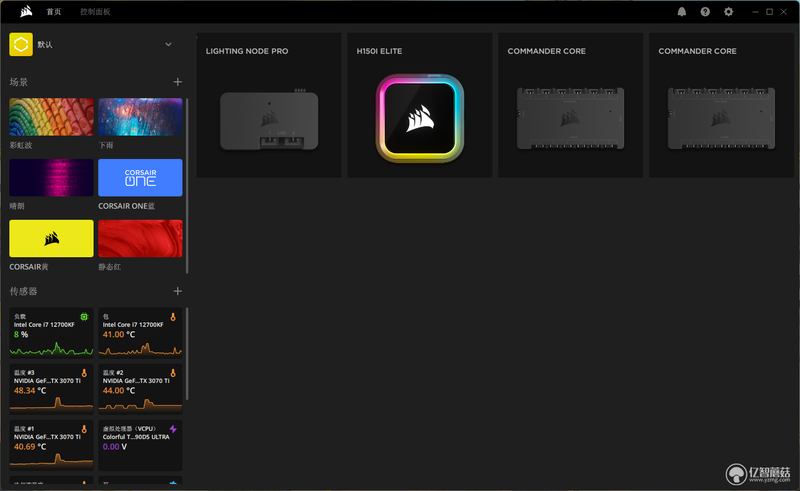Image resolution: width=800 pixels, height=491 pixels.
Task: Click the H150I ELITE RGB pump image
Action: click(420, 118)
